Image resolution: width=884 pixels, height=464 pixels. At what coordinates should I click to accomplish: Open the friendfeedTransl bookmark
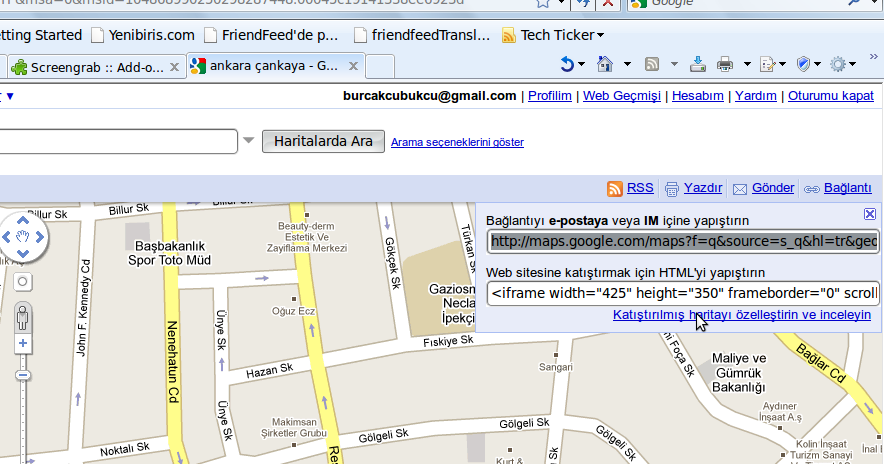(x=422, y=35)
